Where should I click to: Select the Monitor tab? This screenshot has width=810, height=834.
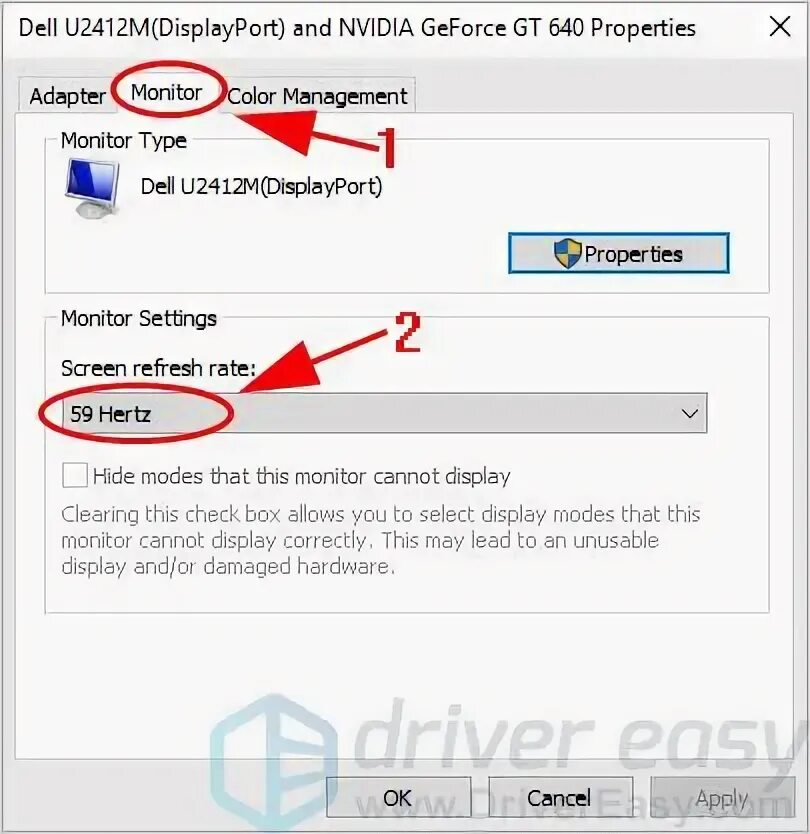[166, 93]
